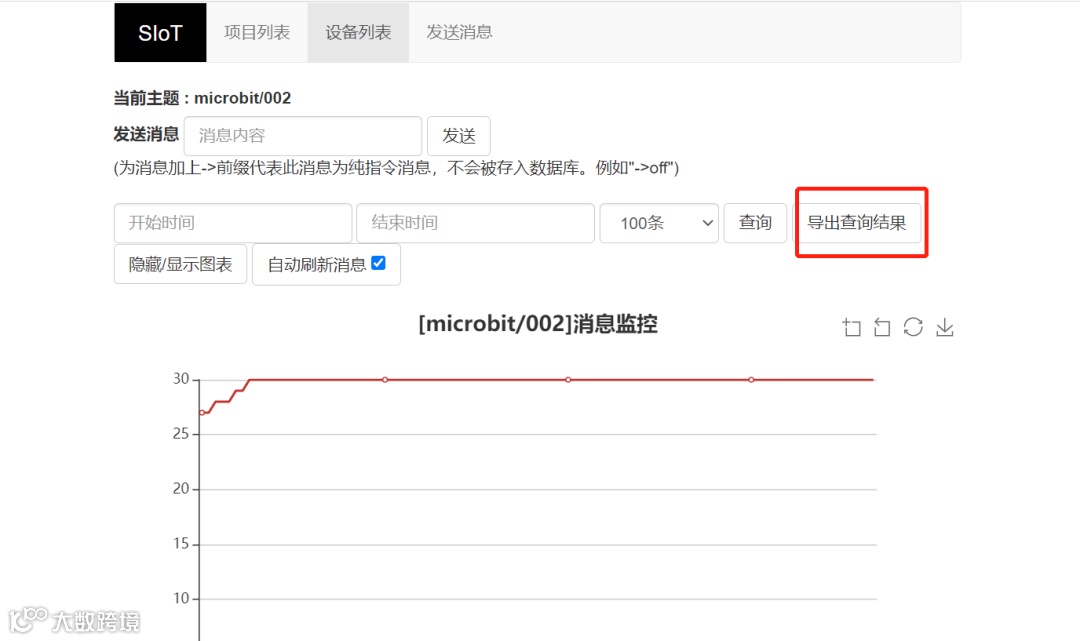
Task: Open the SIoT home brand link
Action: [160, 32]
